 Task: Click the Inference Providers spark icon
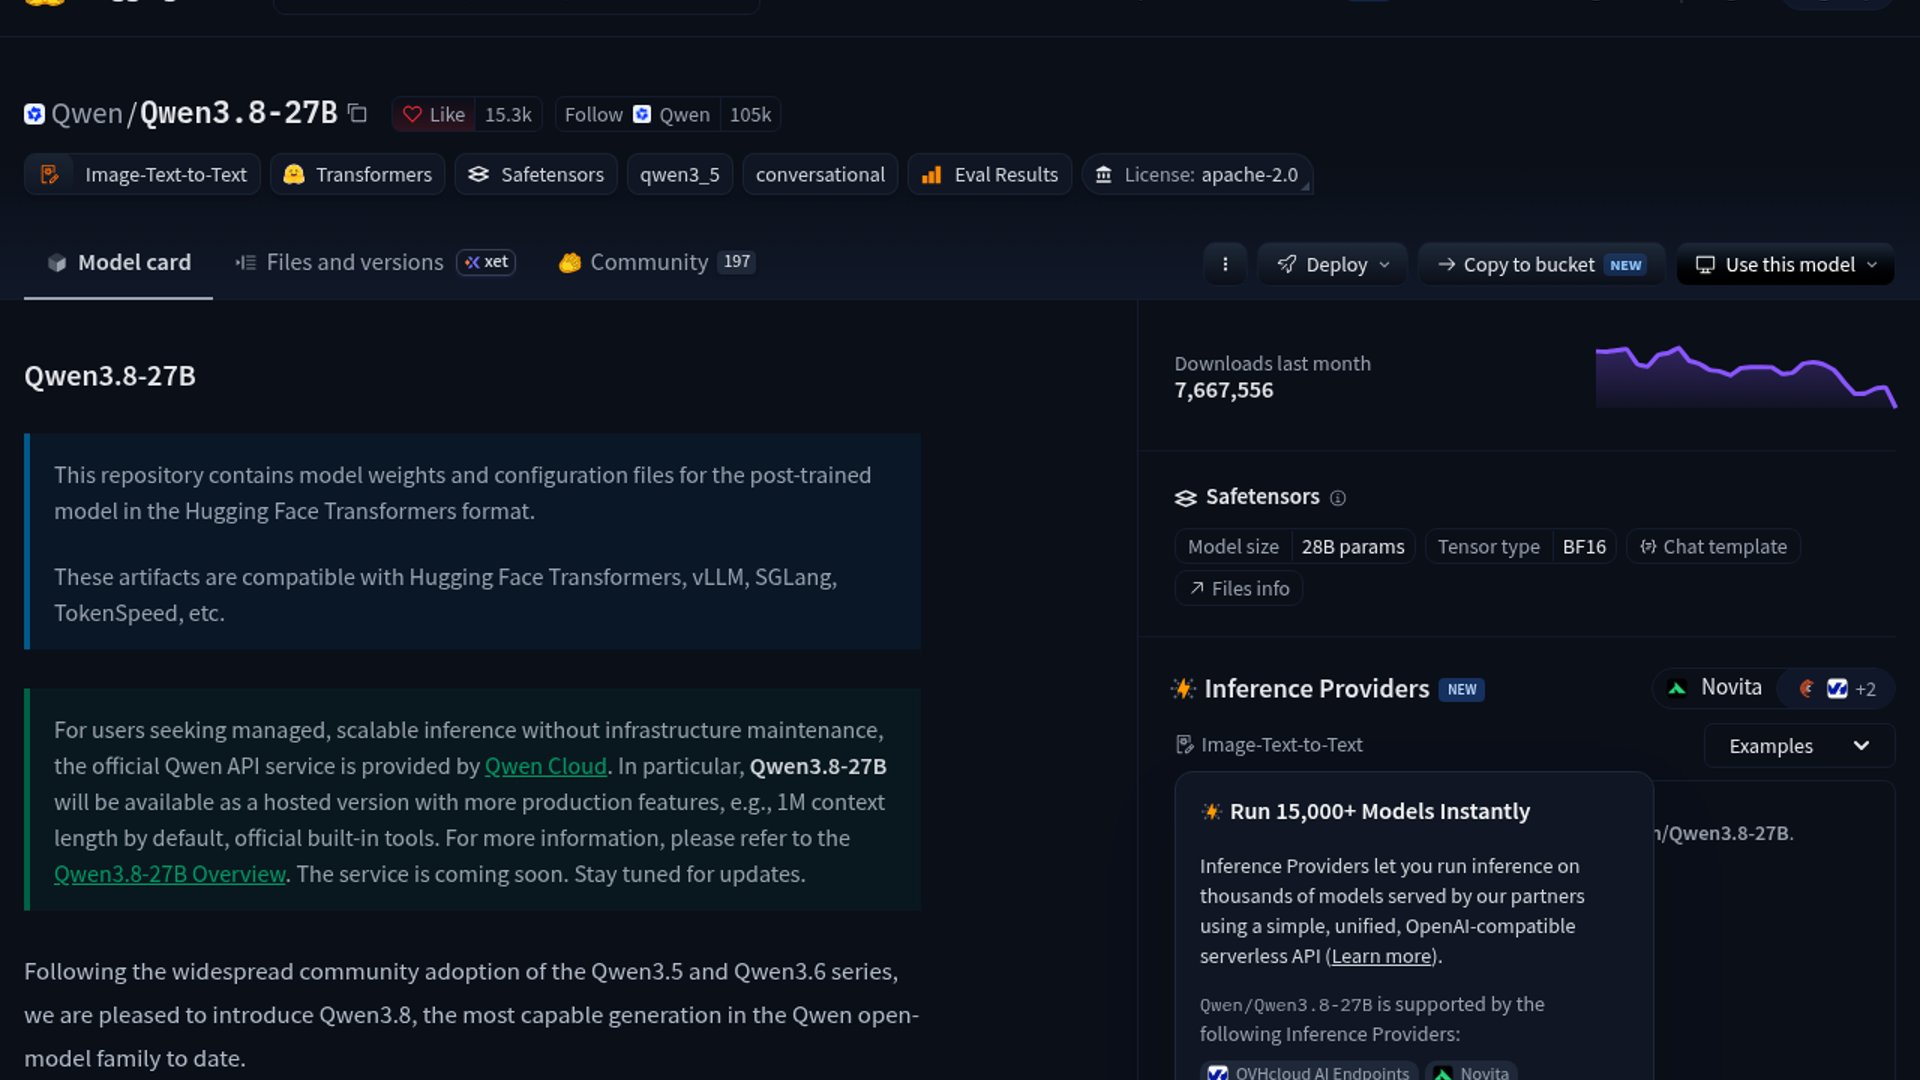click(x=1183, y=689)
